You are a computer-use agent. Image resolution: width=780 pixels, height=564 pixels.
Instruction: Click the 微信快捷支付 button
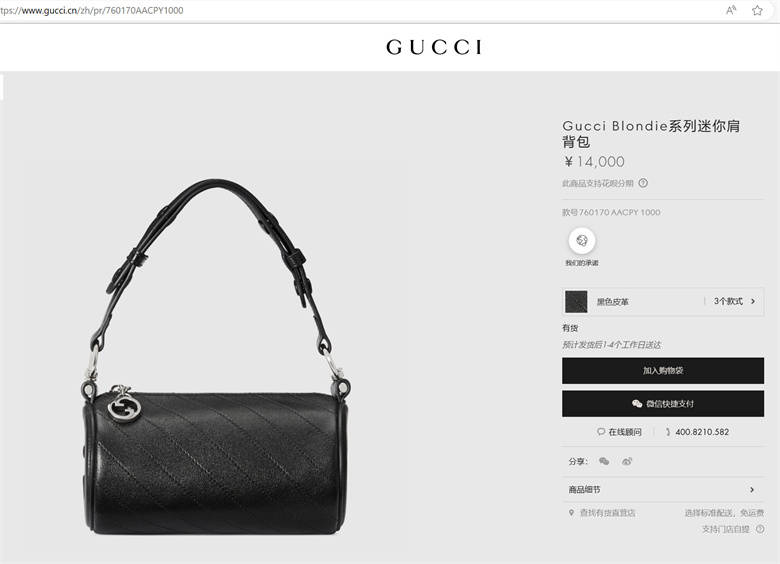click(x=663, y=403)
